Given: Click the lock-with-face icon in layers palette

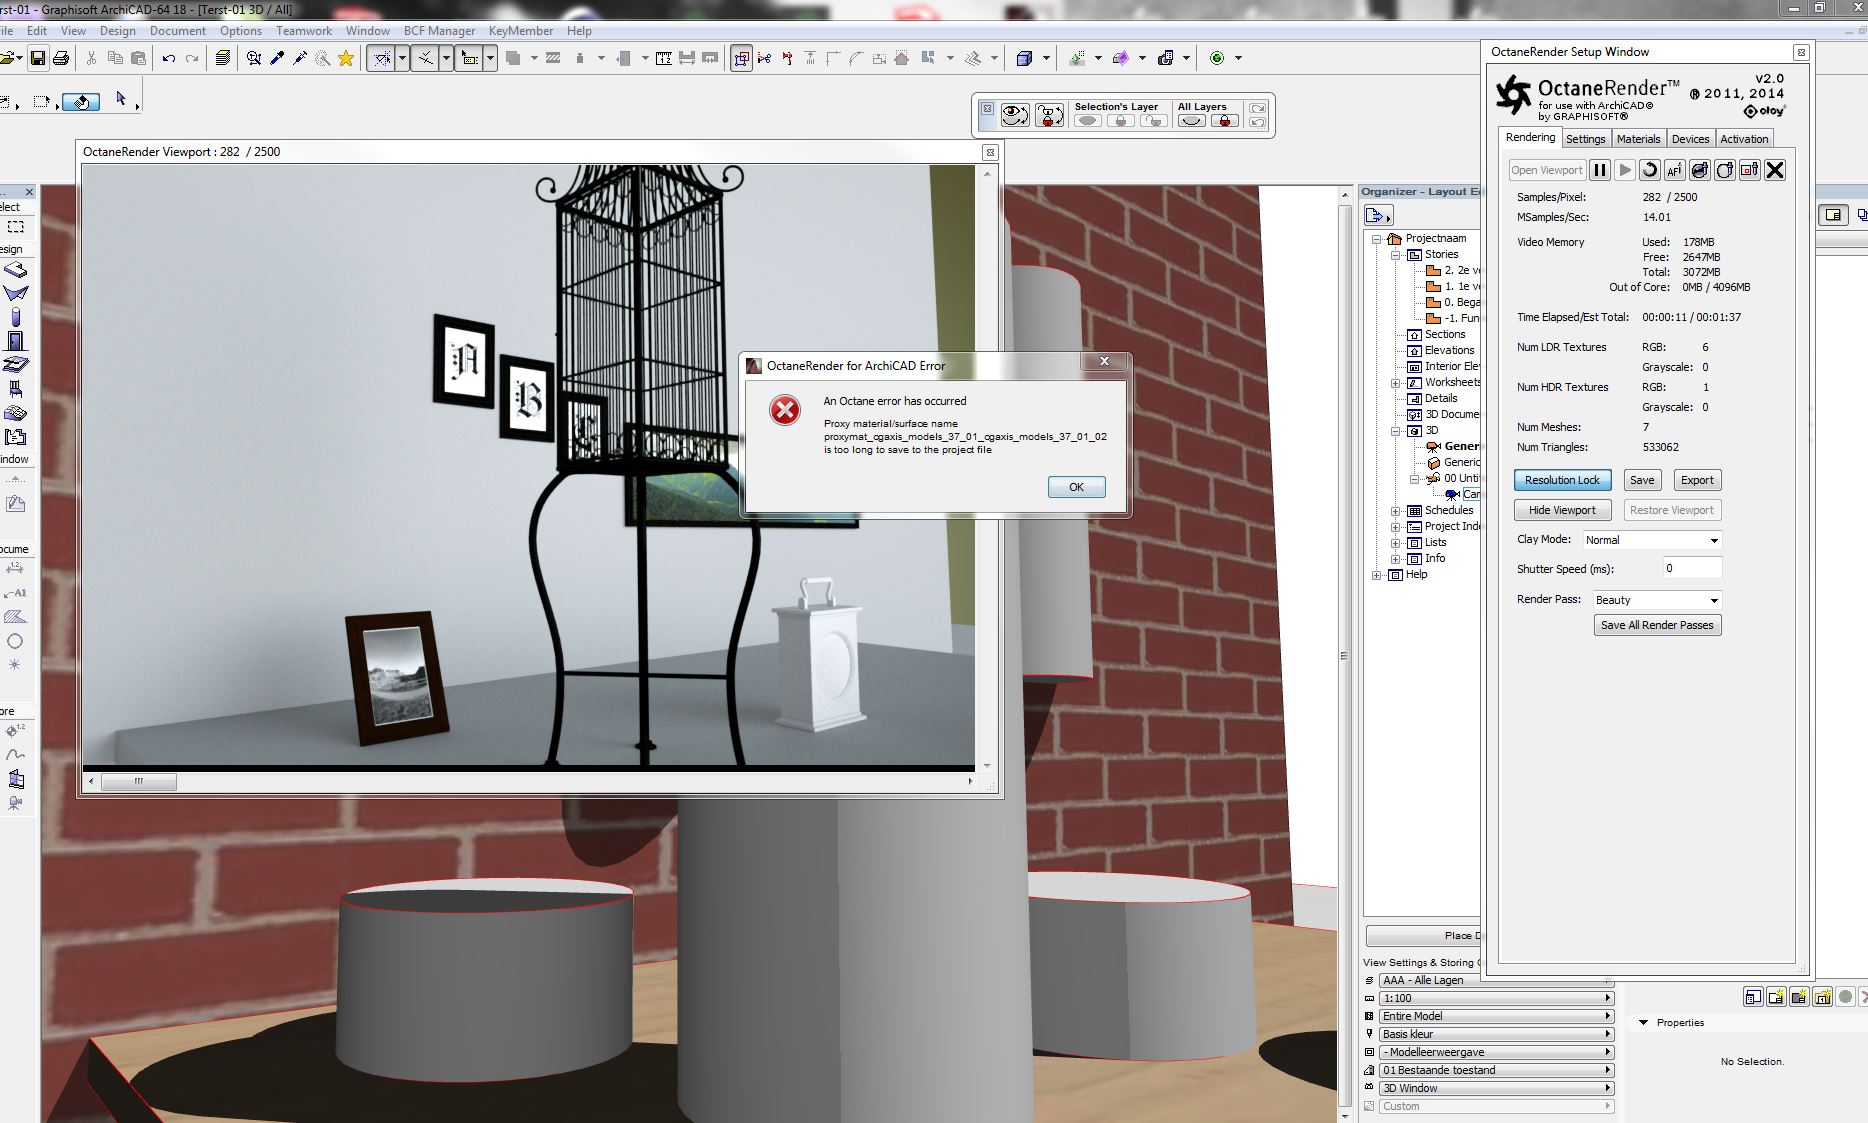Looking at the screenshot, I should 1049,115.
